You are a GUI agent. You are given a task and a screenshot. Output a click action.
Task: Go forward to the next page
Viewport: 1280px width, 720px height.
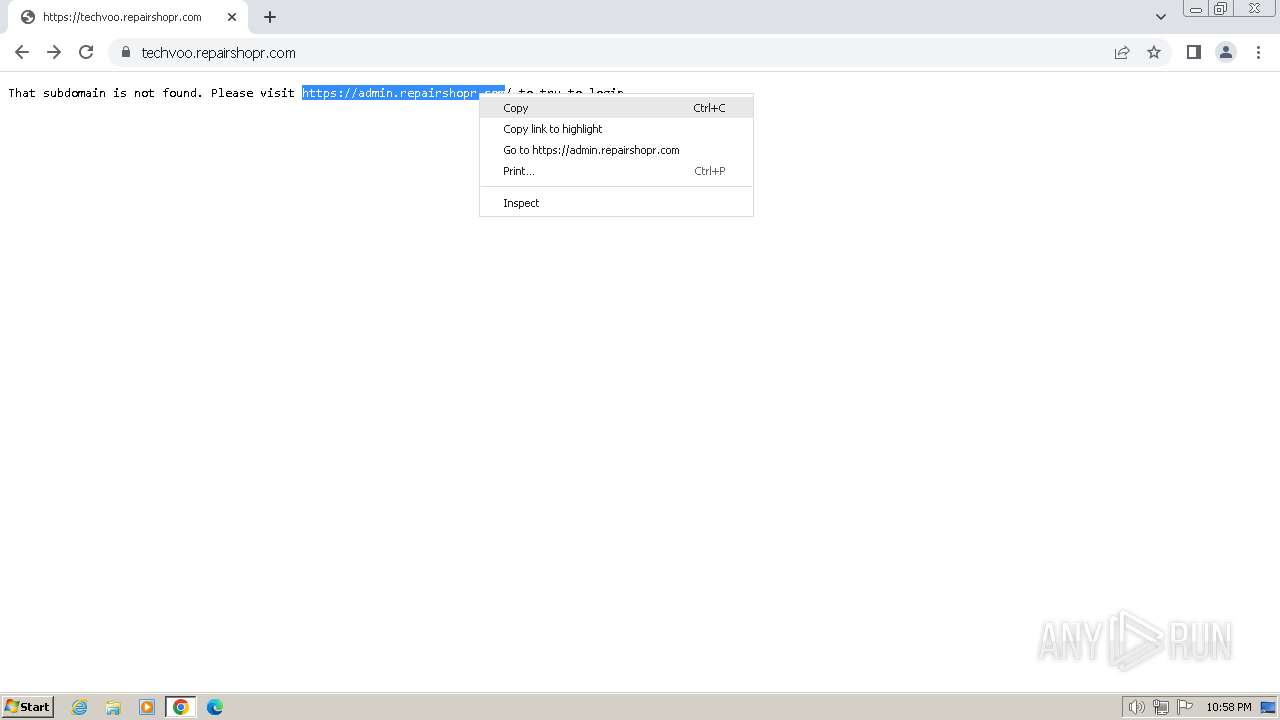54,52
